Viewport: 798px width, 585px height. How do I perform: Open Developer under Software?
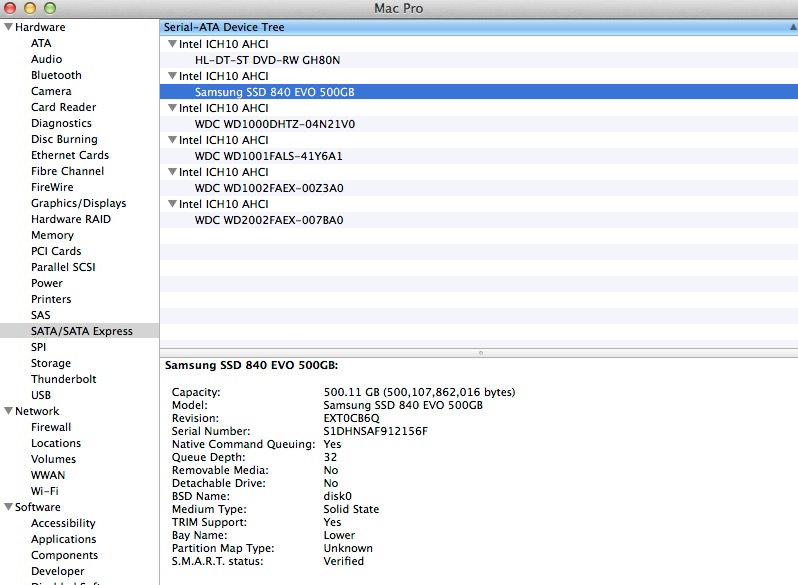pyautogui.click(x=58, y=571)
